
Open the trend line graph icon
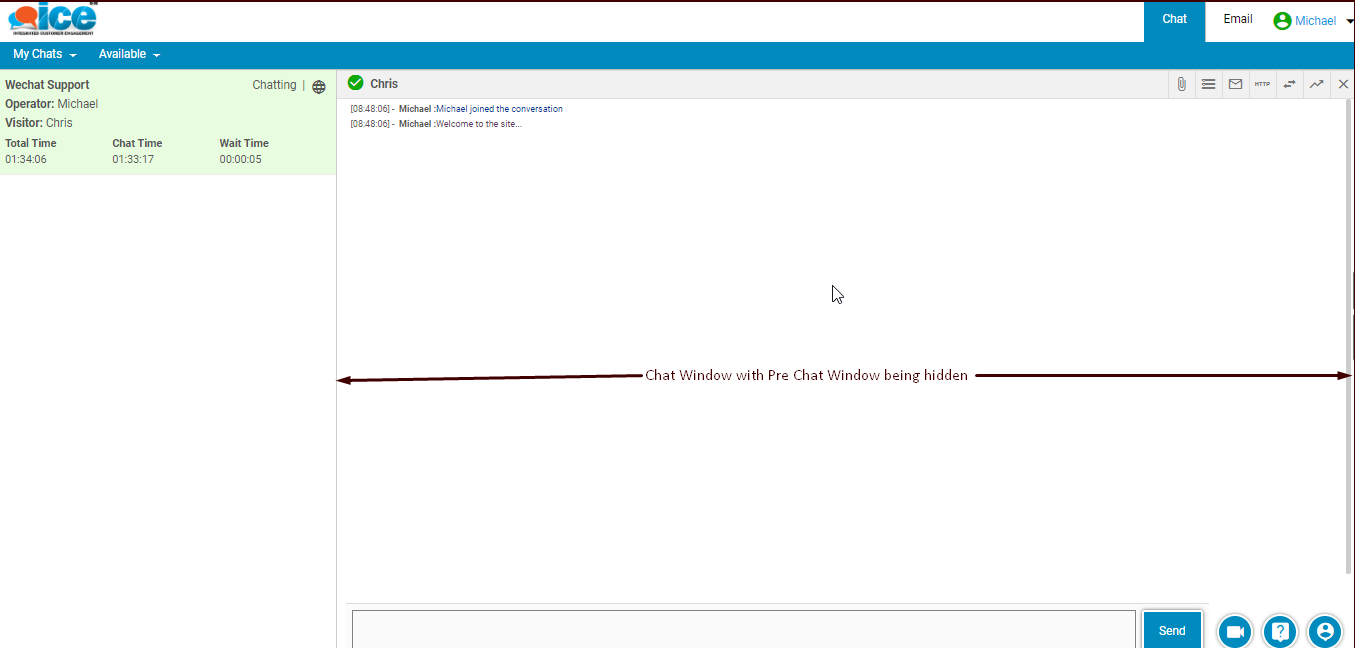tap(1316, 84)
